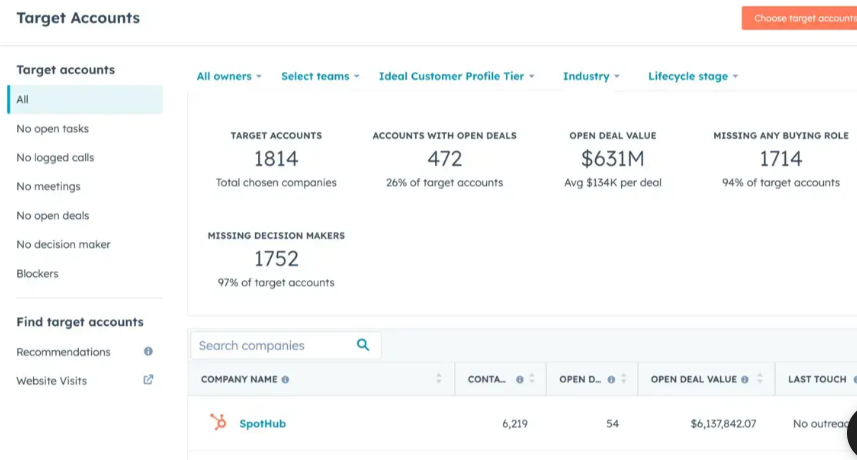Click the Target Accounts 1814 metric
The width and height of the screenshot is (857, 460).
276,159
